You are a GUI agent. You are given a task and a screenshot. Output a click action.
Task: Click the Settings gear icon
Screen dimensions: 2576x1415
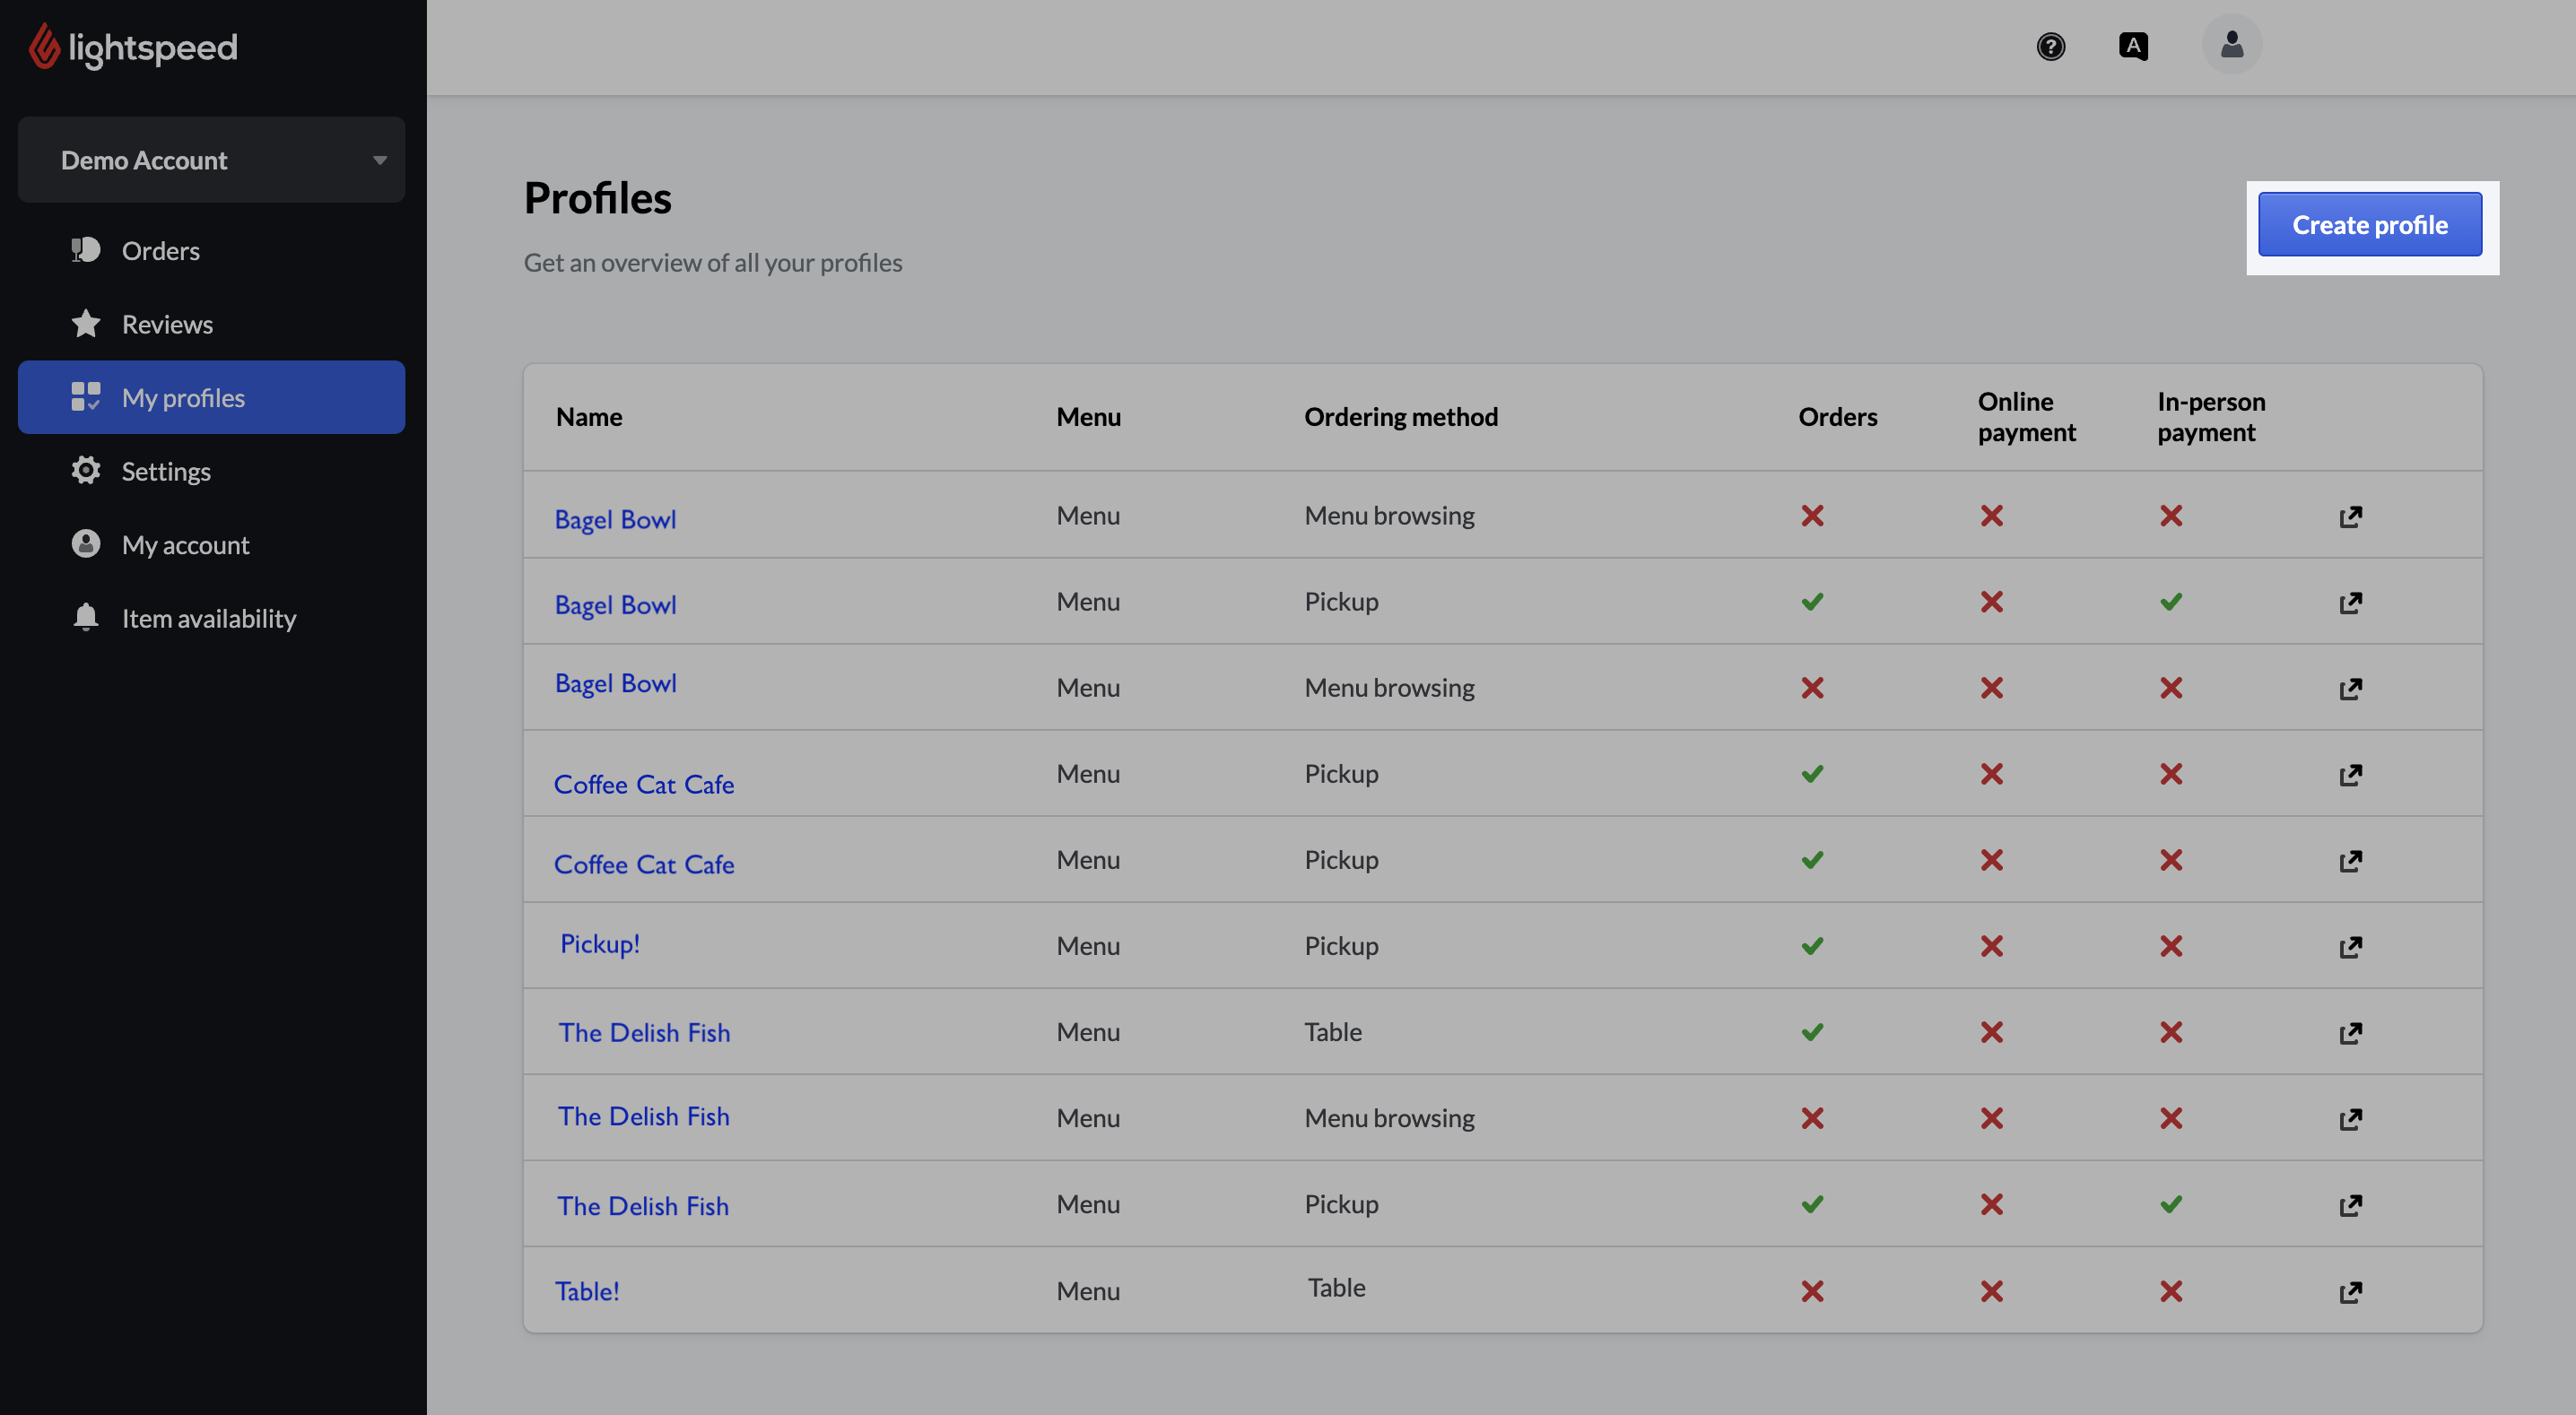(x=86, y=470)
